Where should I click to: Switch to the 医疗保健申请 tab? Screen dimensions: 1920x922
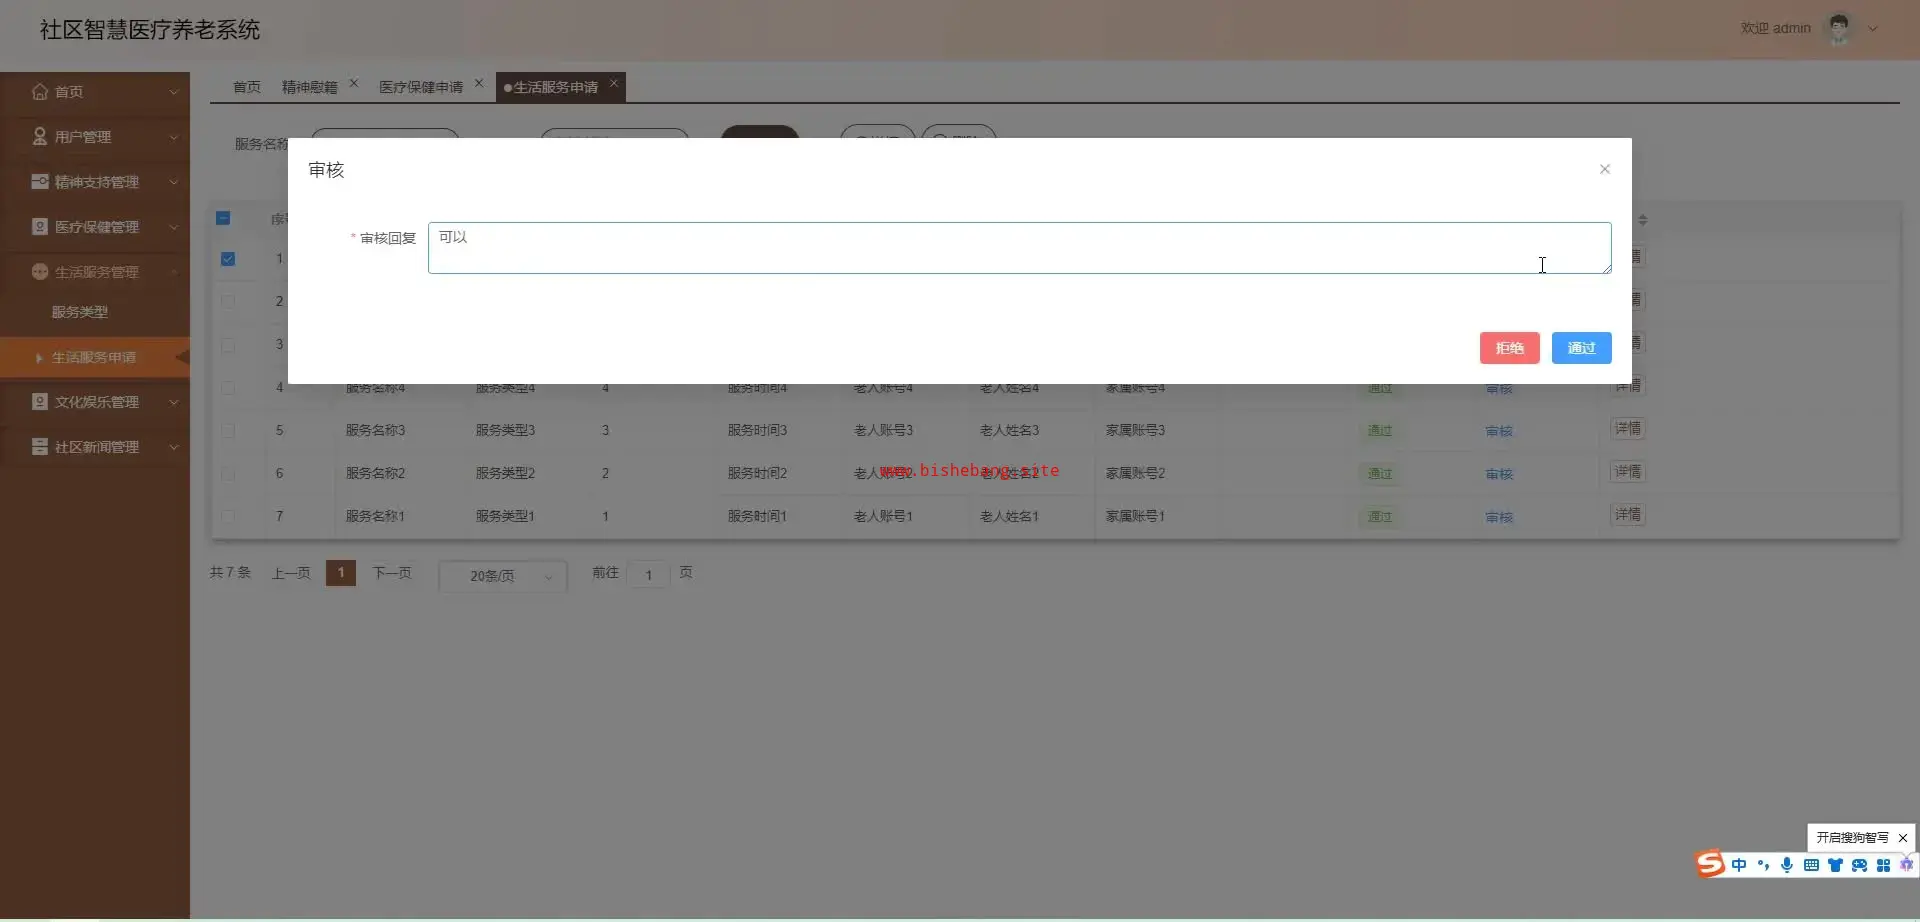421,87
